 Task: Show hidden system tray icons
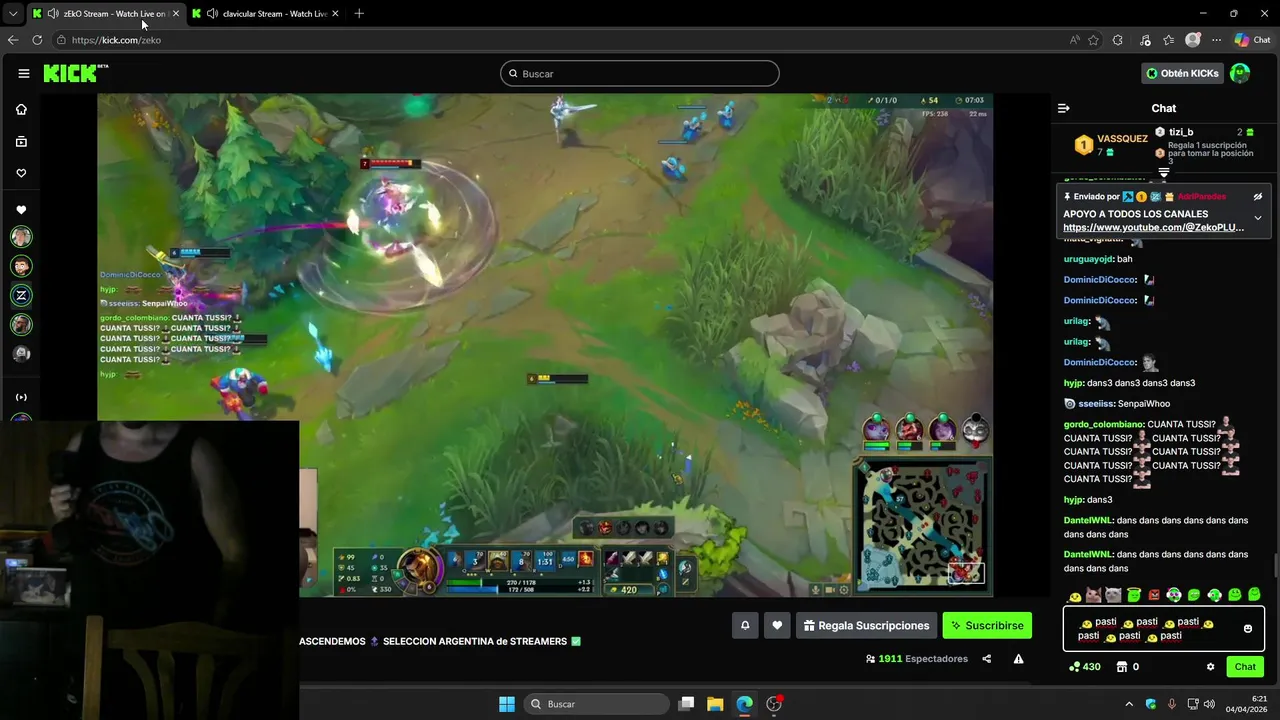[1129, 704]
